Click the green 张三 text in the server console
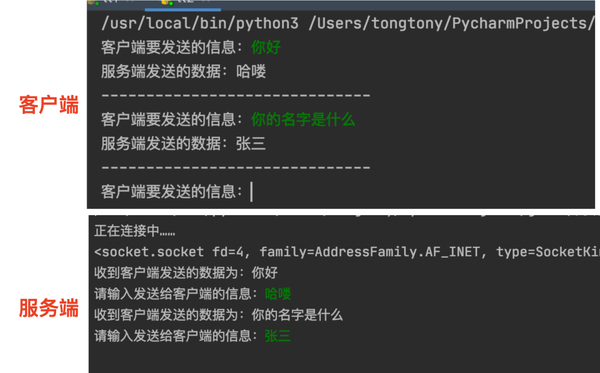 point(278,336)
